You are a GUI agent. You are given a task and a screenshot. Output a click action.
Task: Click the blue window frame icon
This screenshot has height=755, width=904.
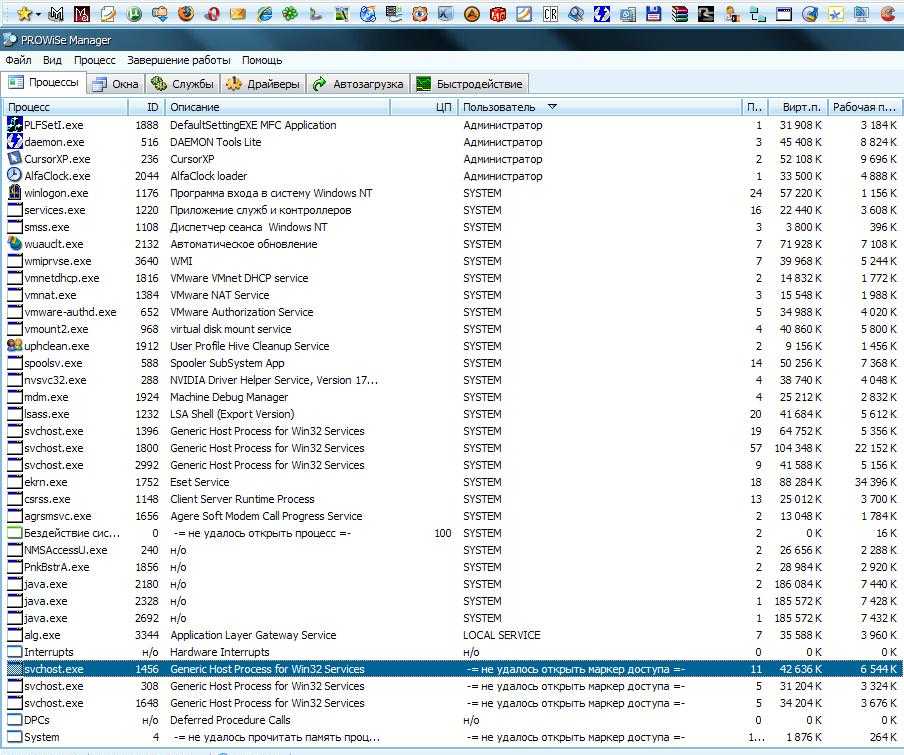point(784,14)
